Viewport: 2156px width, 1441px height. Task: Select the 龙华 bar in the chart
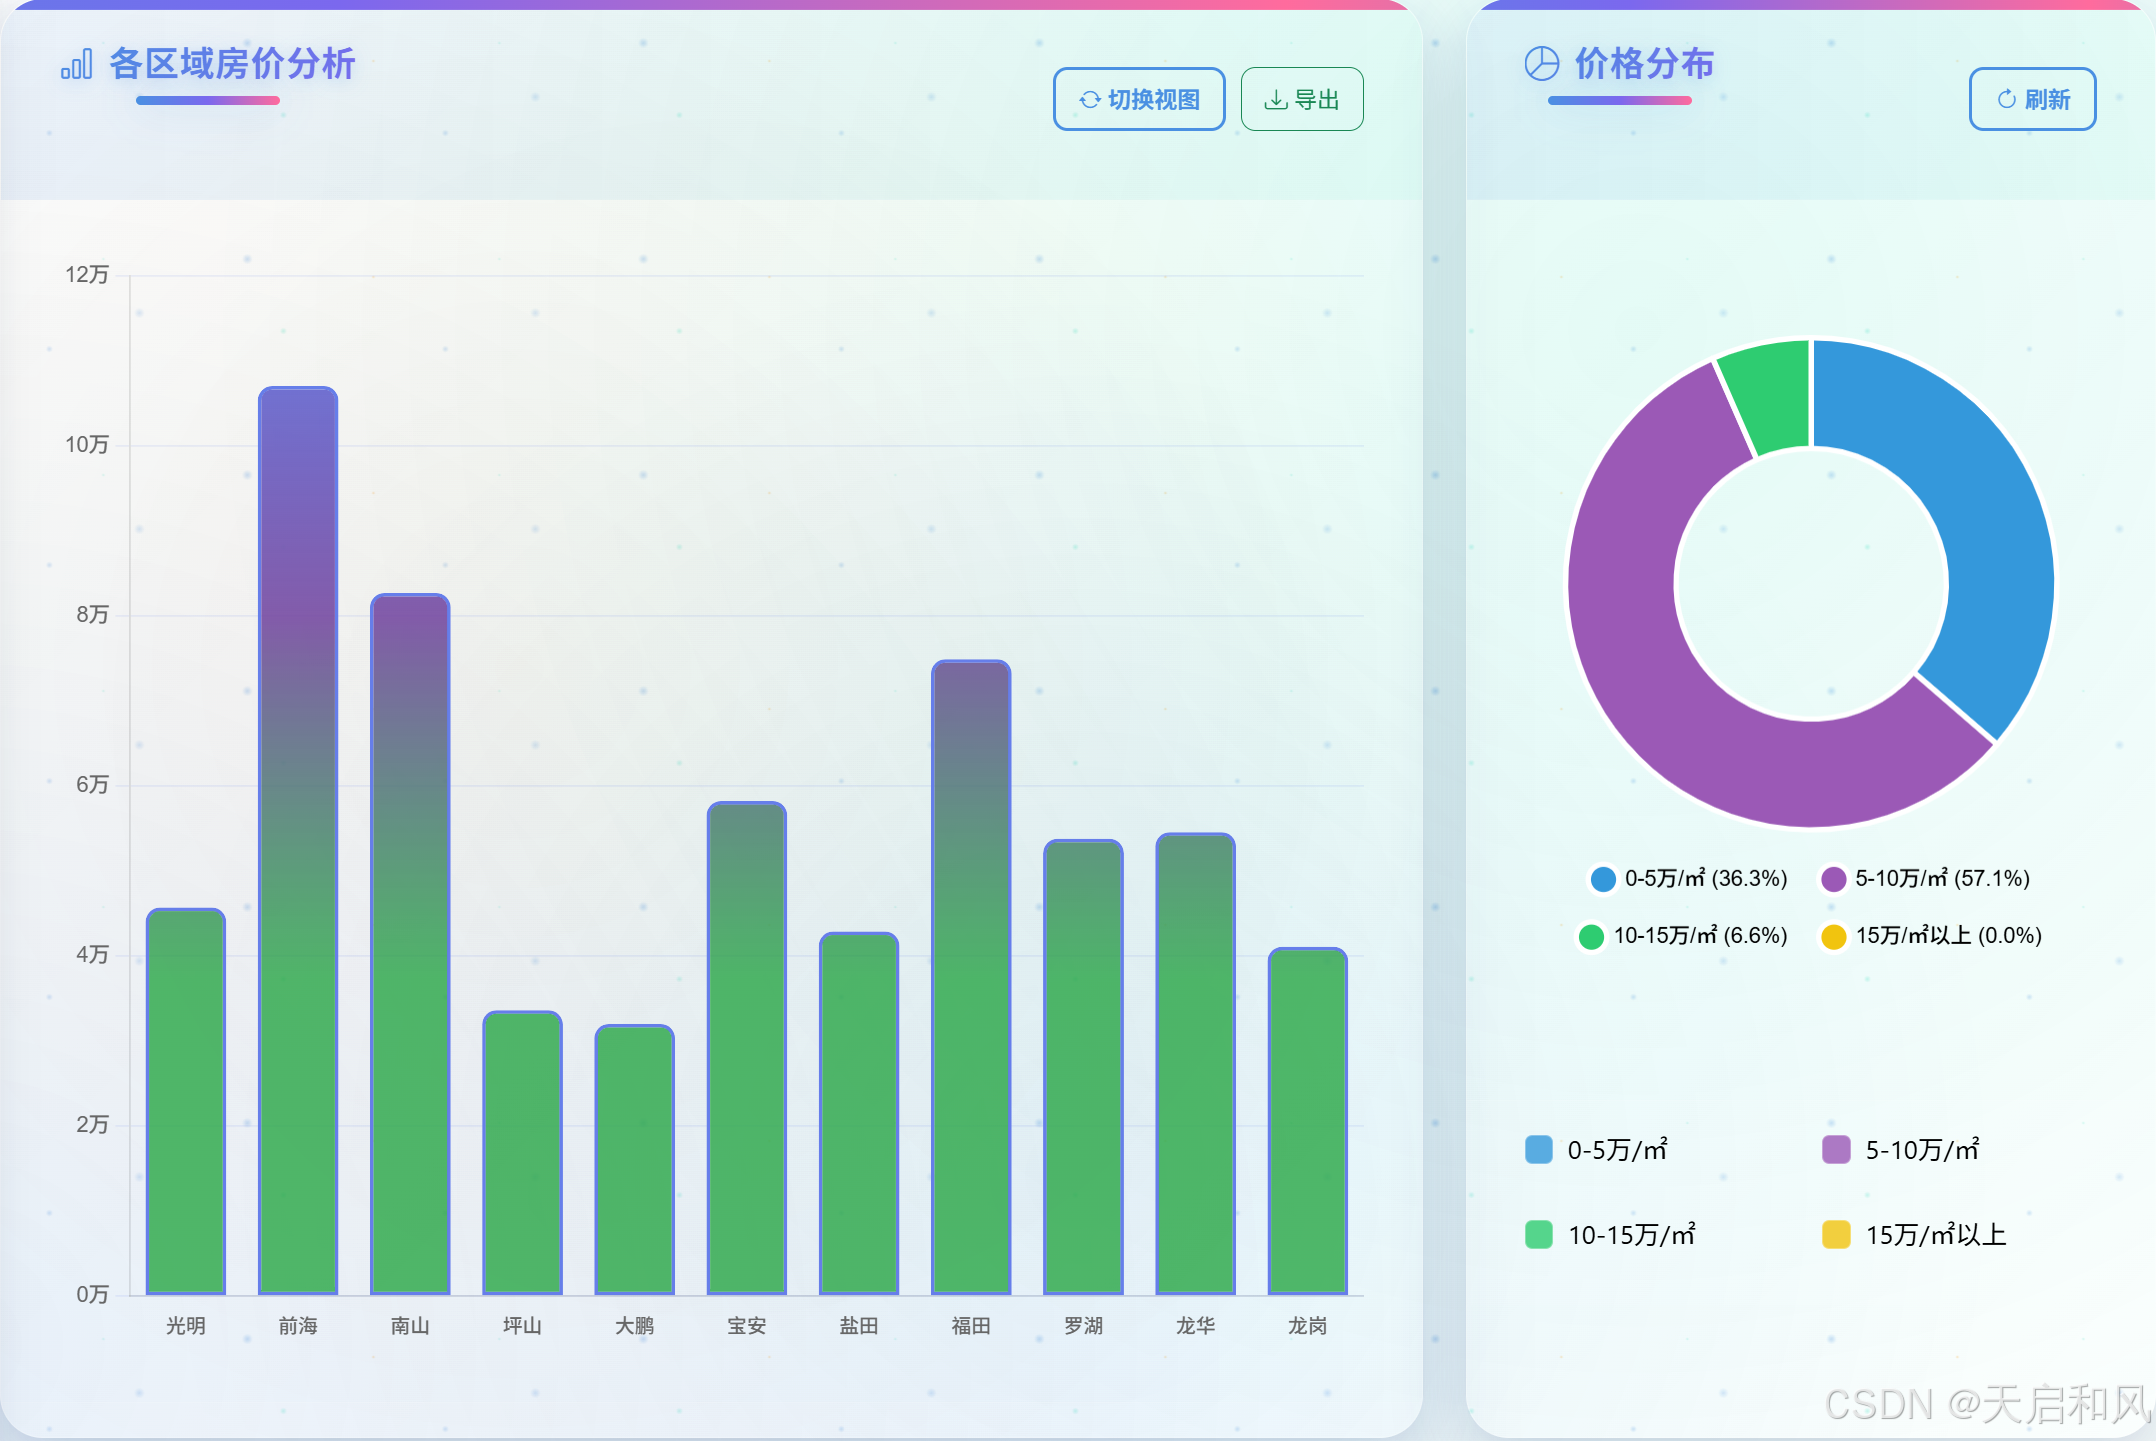coord(1196,1064)
